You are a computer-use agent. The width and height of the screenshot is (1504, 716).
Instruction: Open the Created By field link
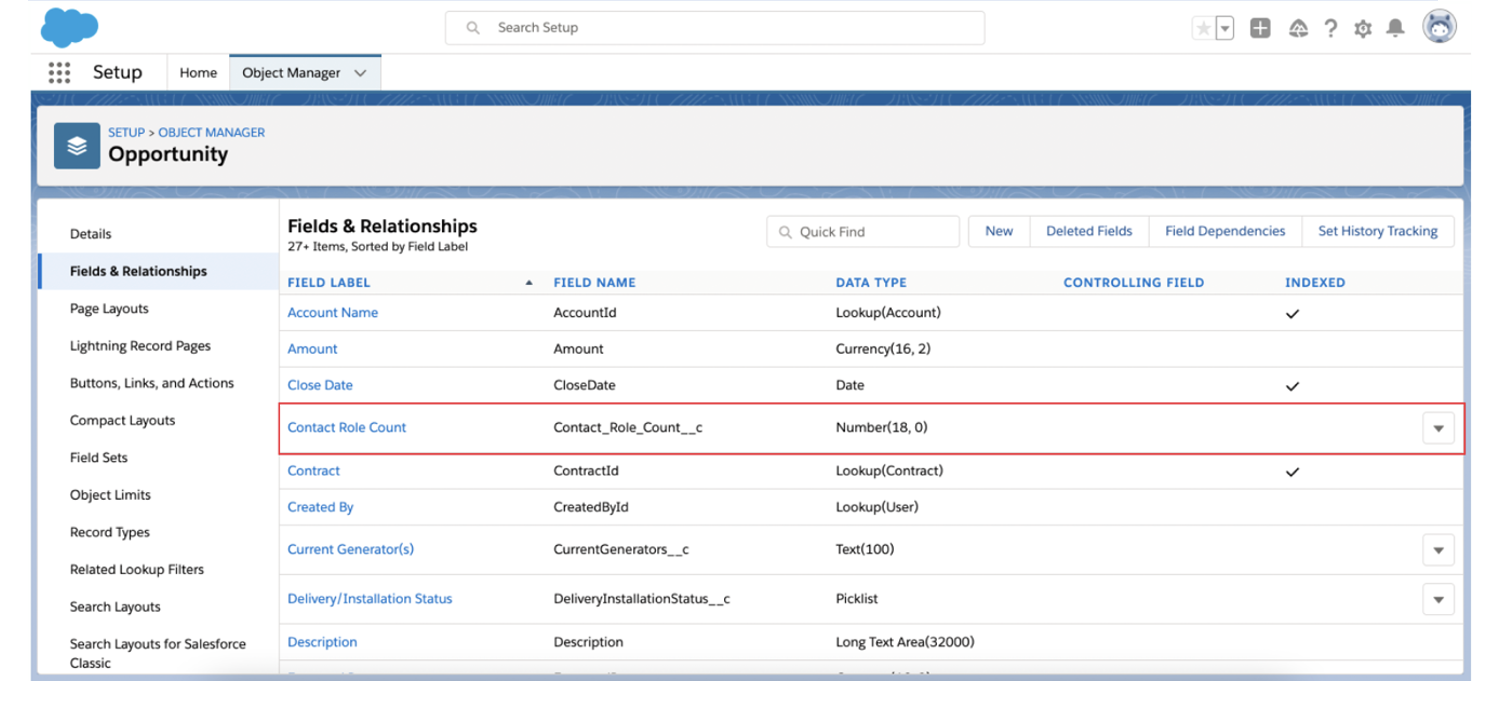pos(321,507)
